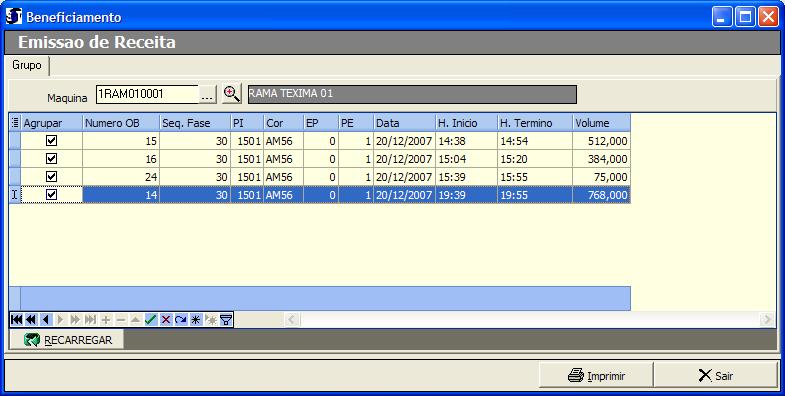Select the cell with volume 384,000
This screenshot has height=396, width=785.
tap(601, 159)
